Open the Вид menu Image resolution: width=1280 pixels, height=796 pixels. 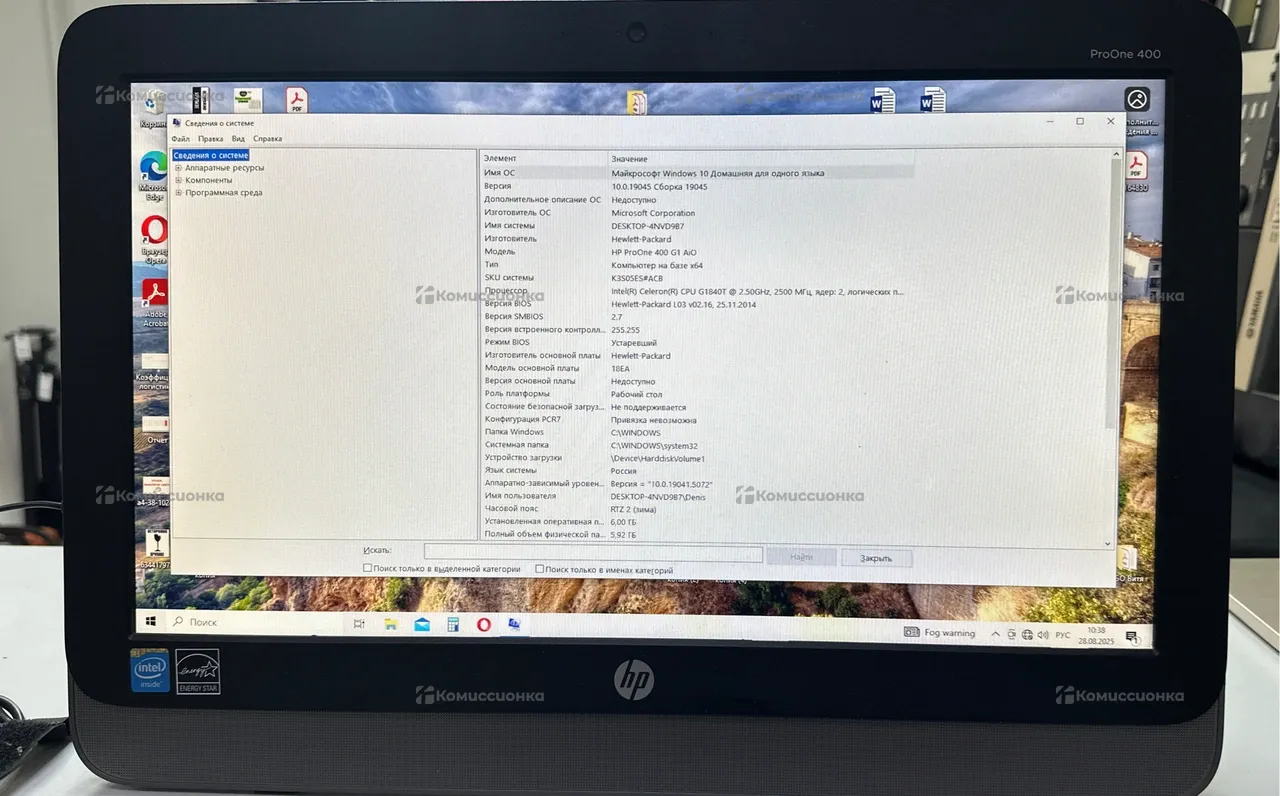point(238,139)
